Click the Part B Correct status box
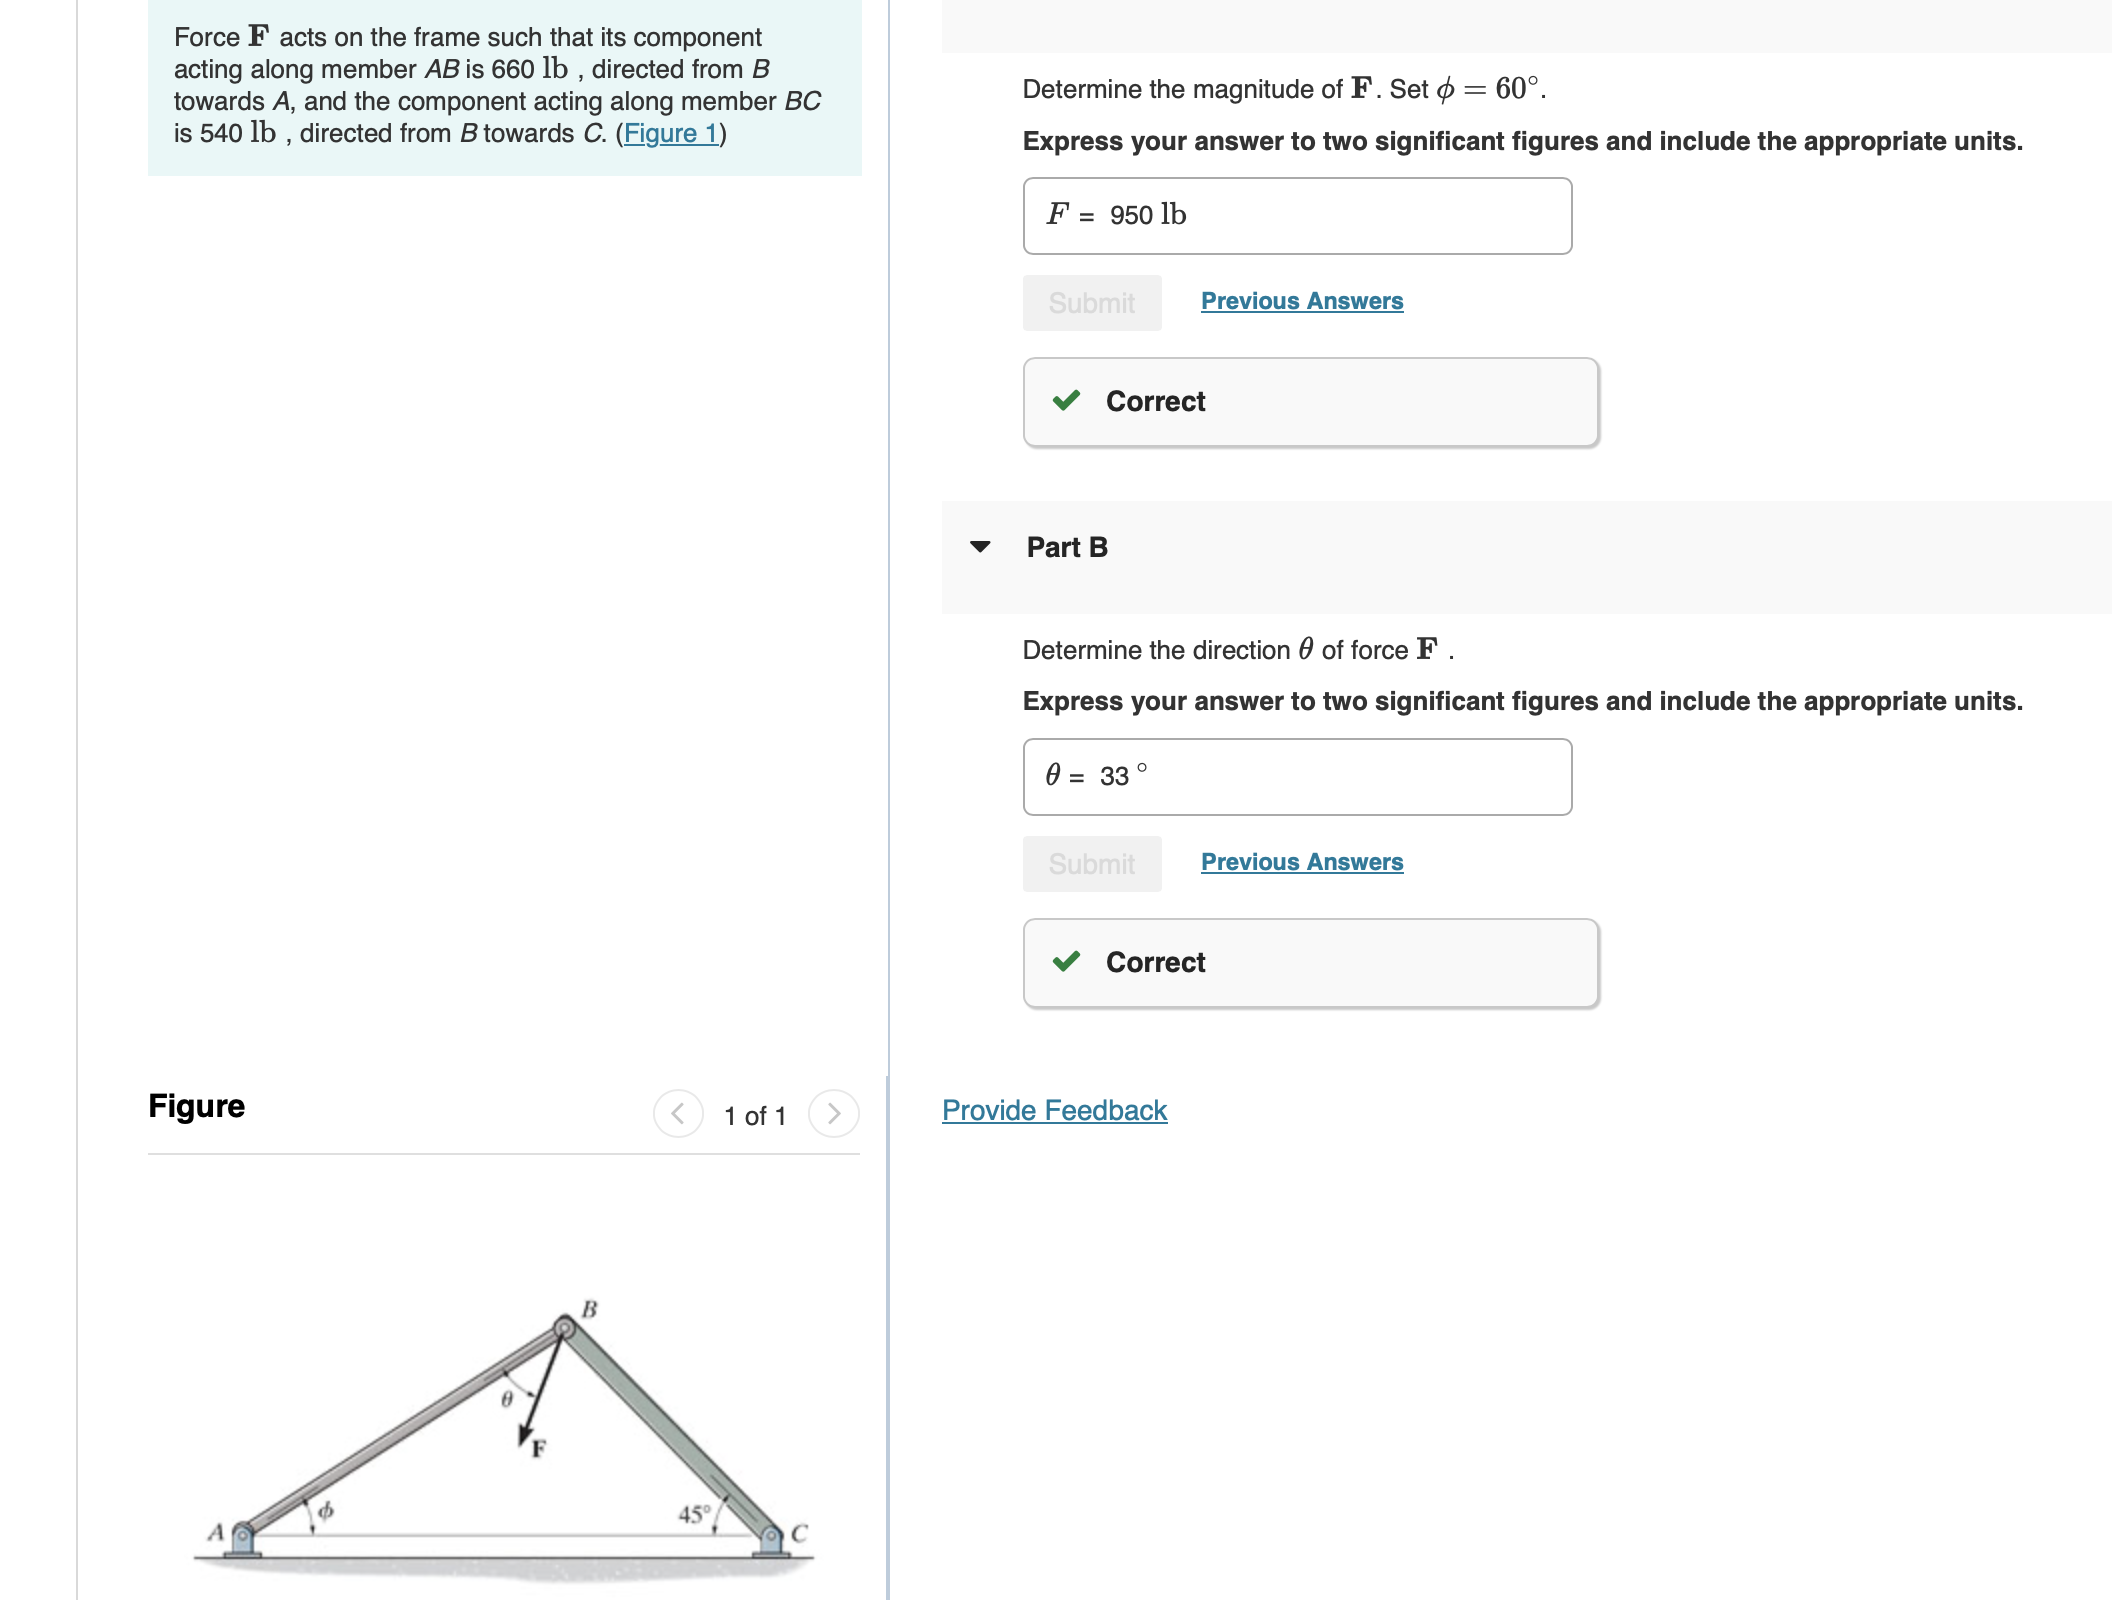The image size is (2112, 1600). click(x=1310, y=962)
